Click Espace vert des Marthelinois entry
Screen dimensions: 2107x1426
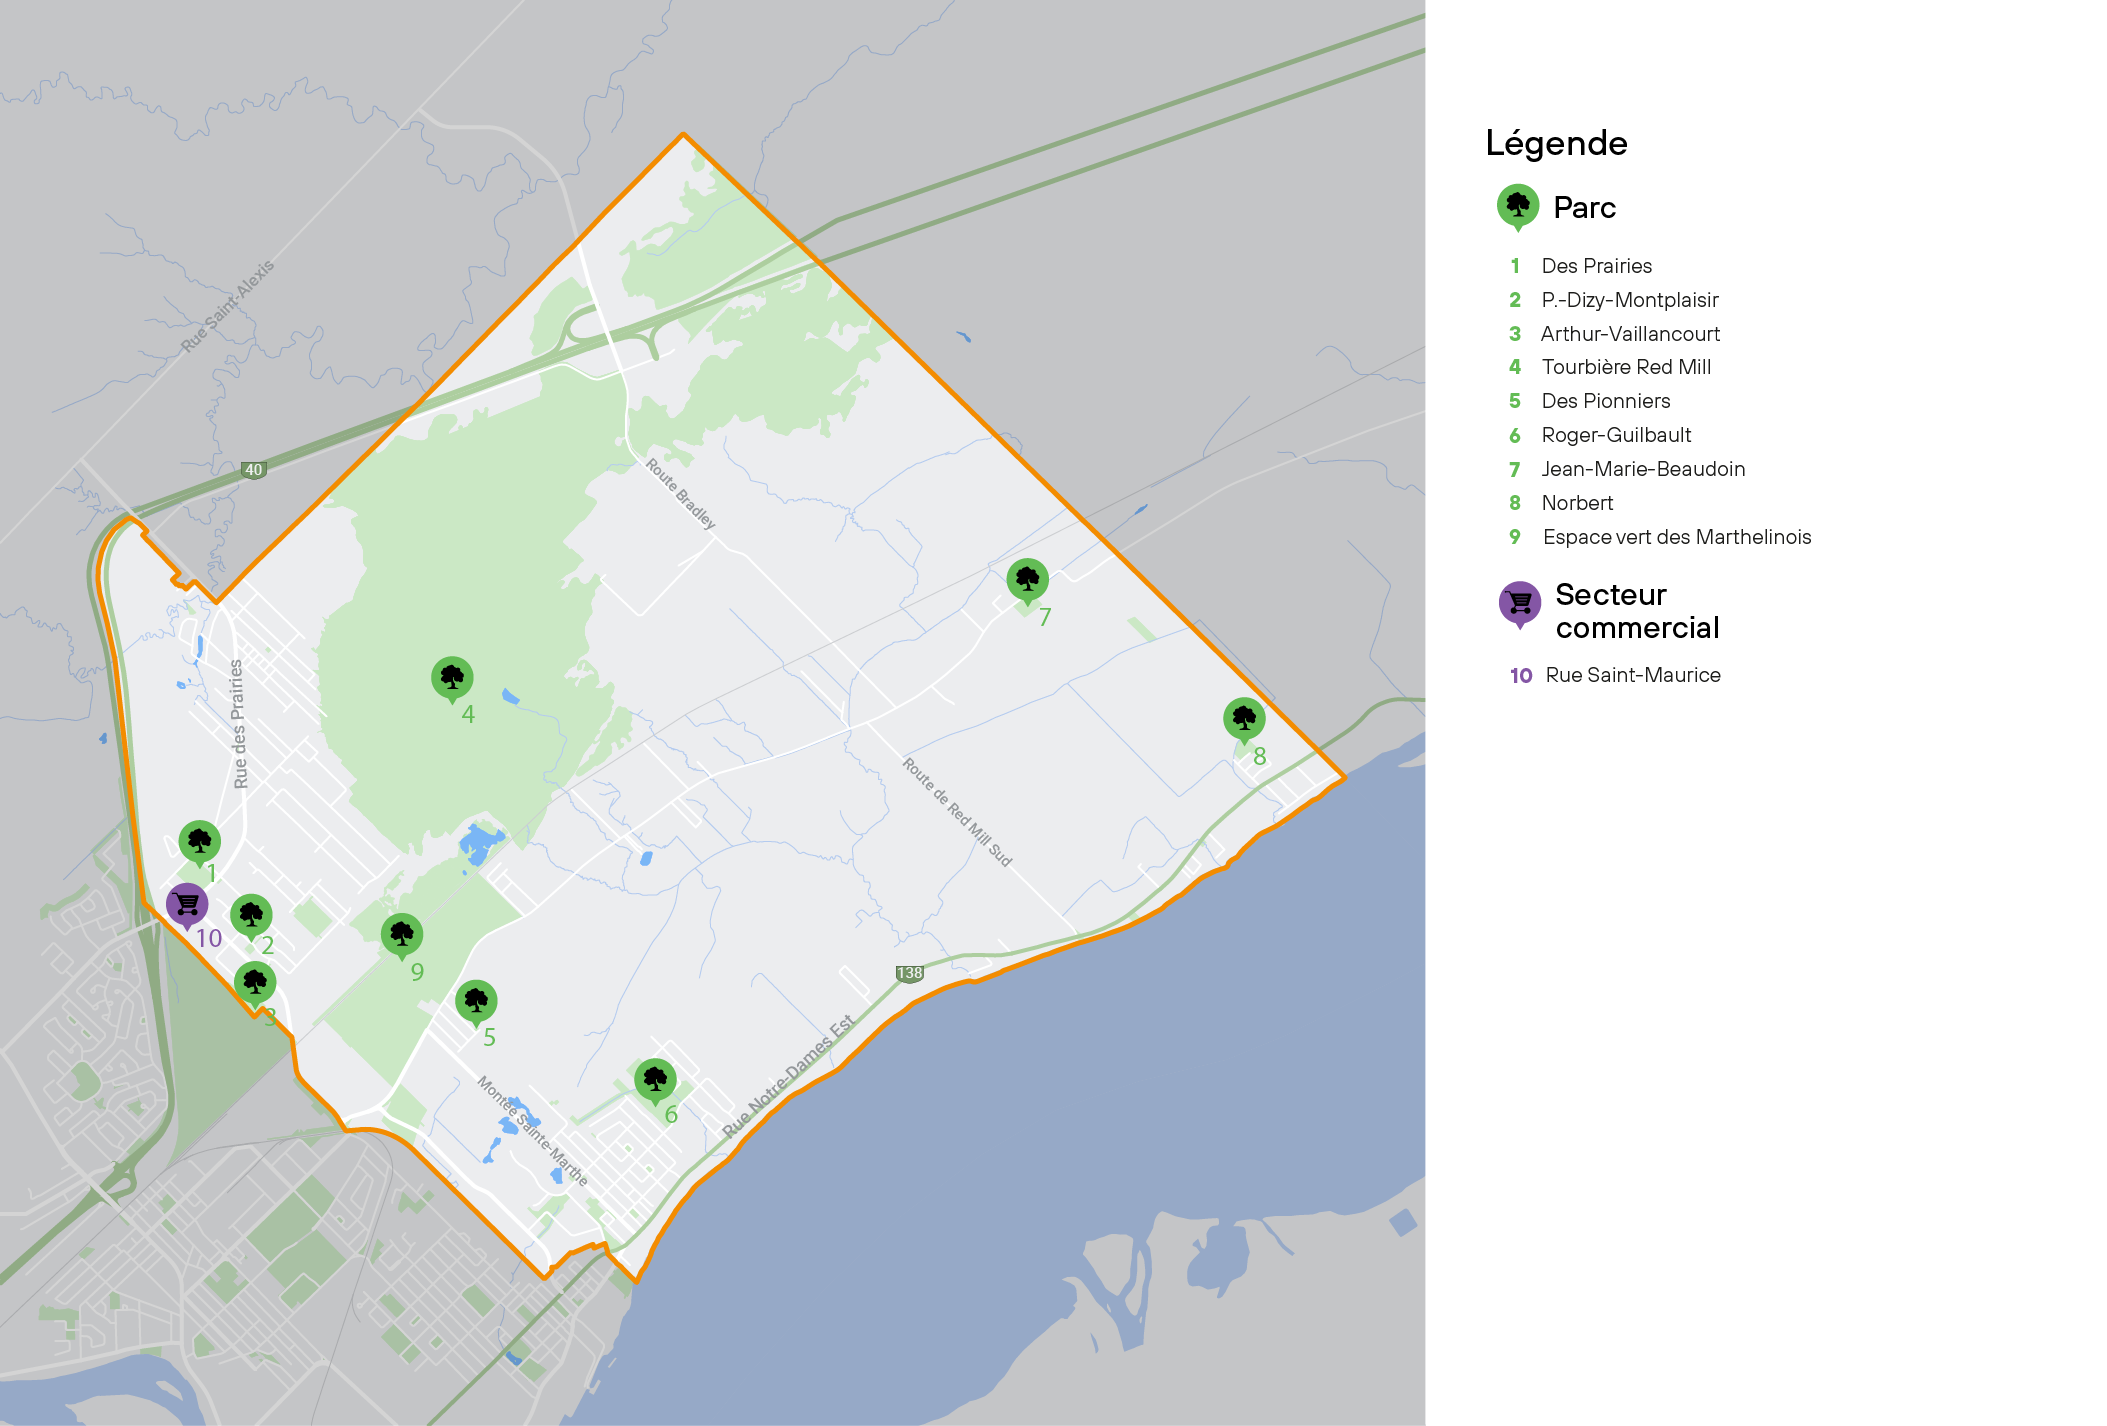tap(1676, 537)
